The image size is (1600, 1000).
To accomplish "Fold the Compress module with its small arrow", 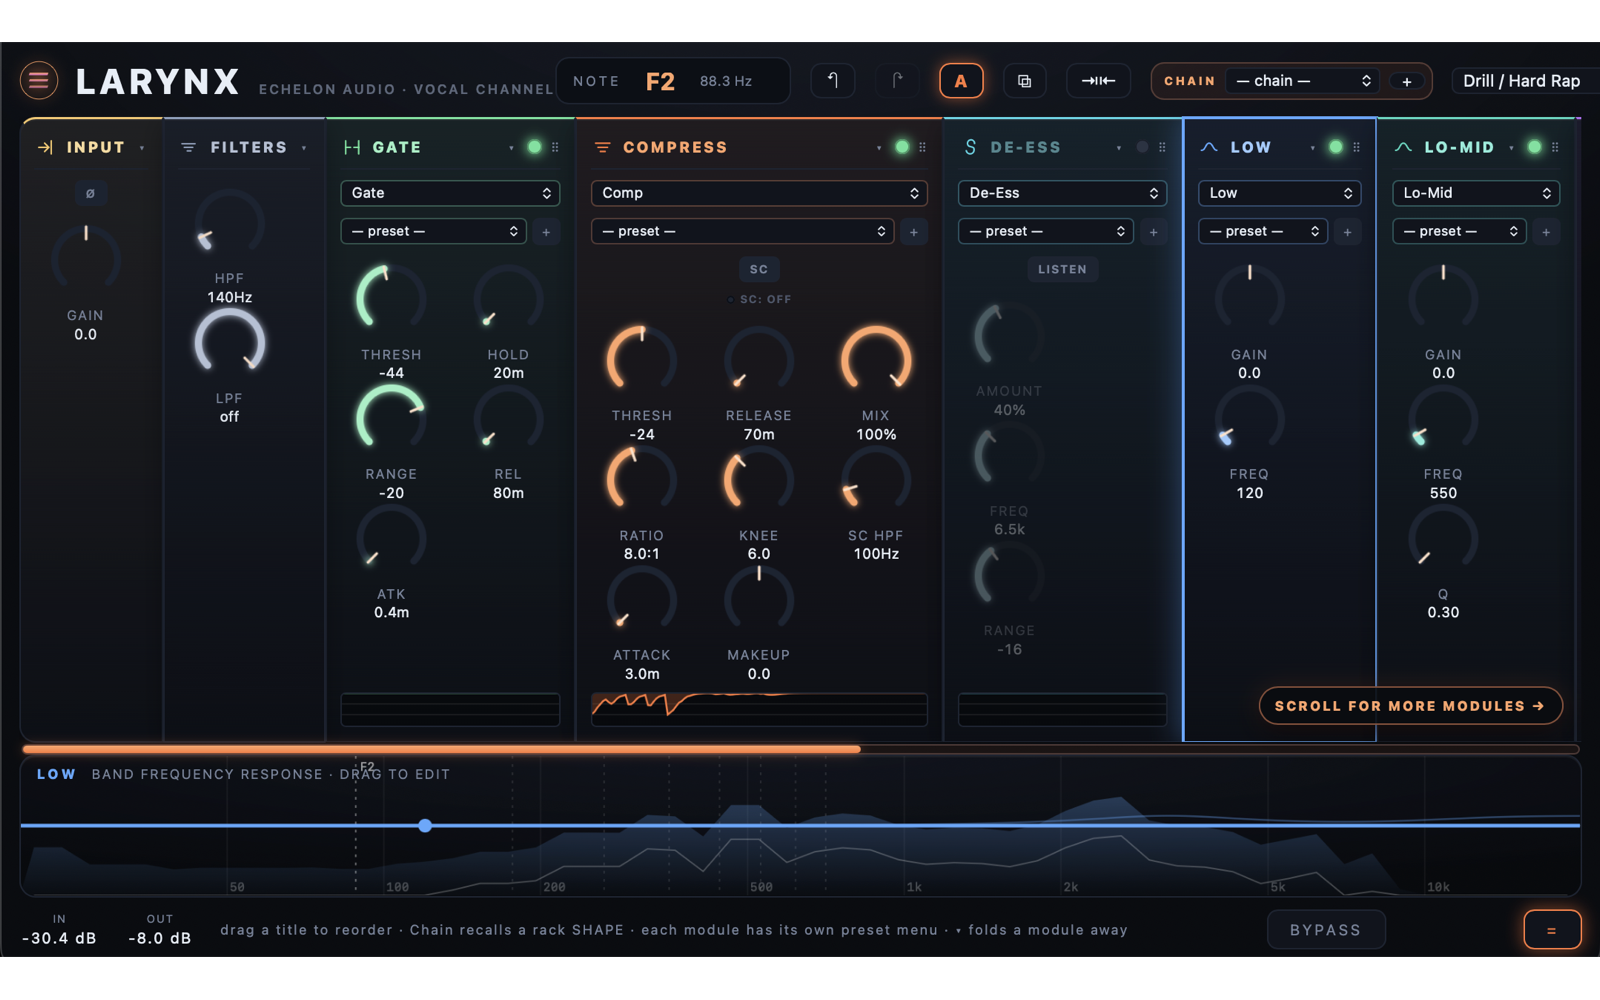I will pyautogui.click(x=879, y=148).
